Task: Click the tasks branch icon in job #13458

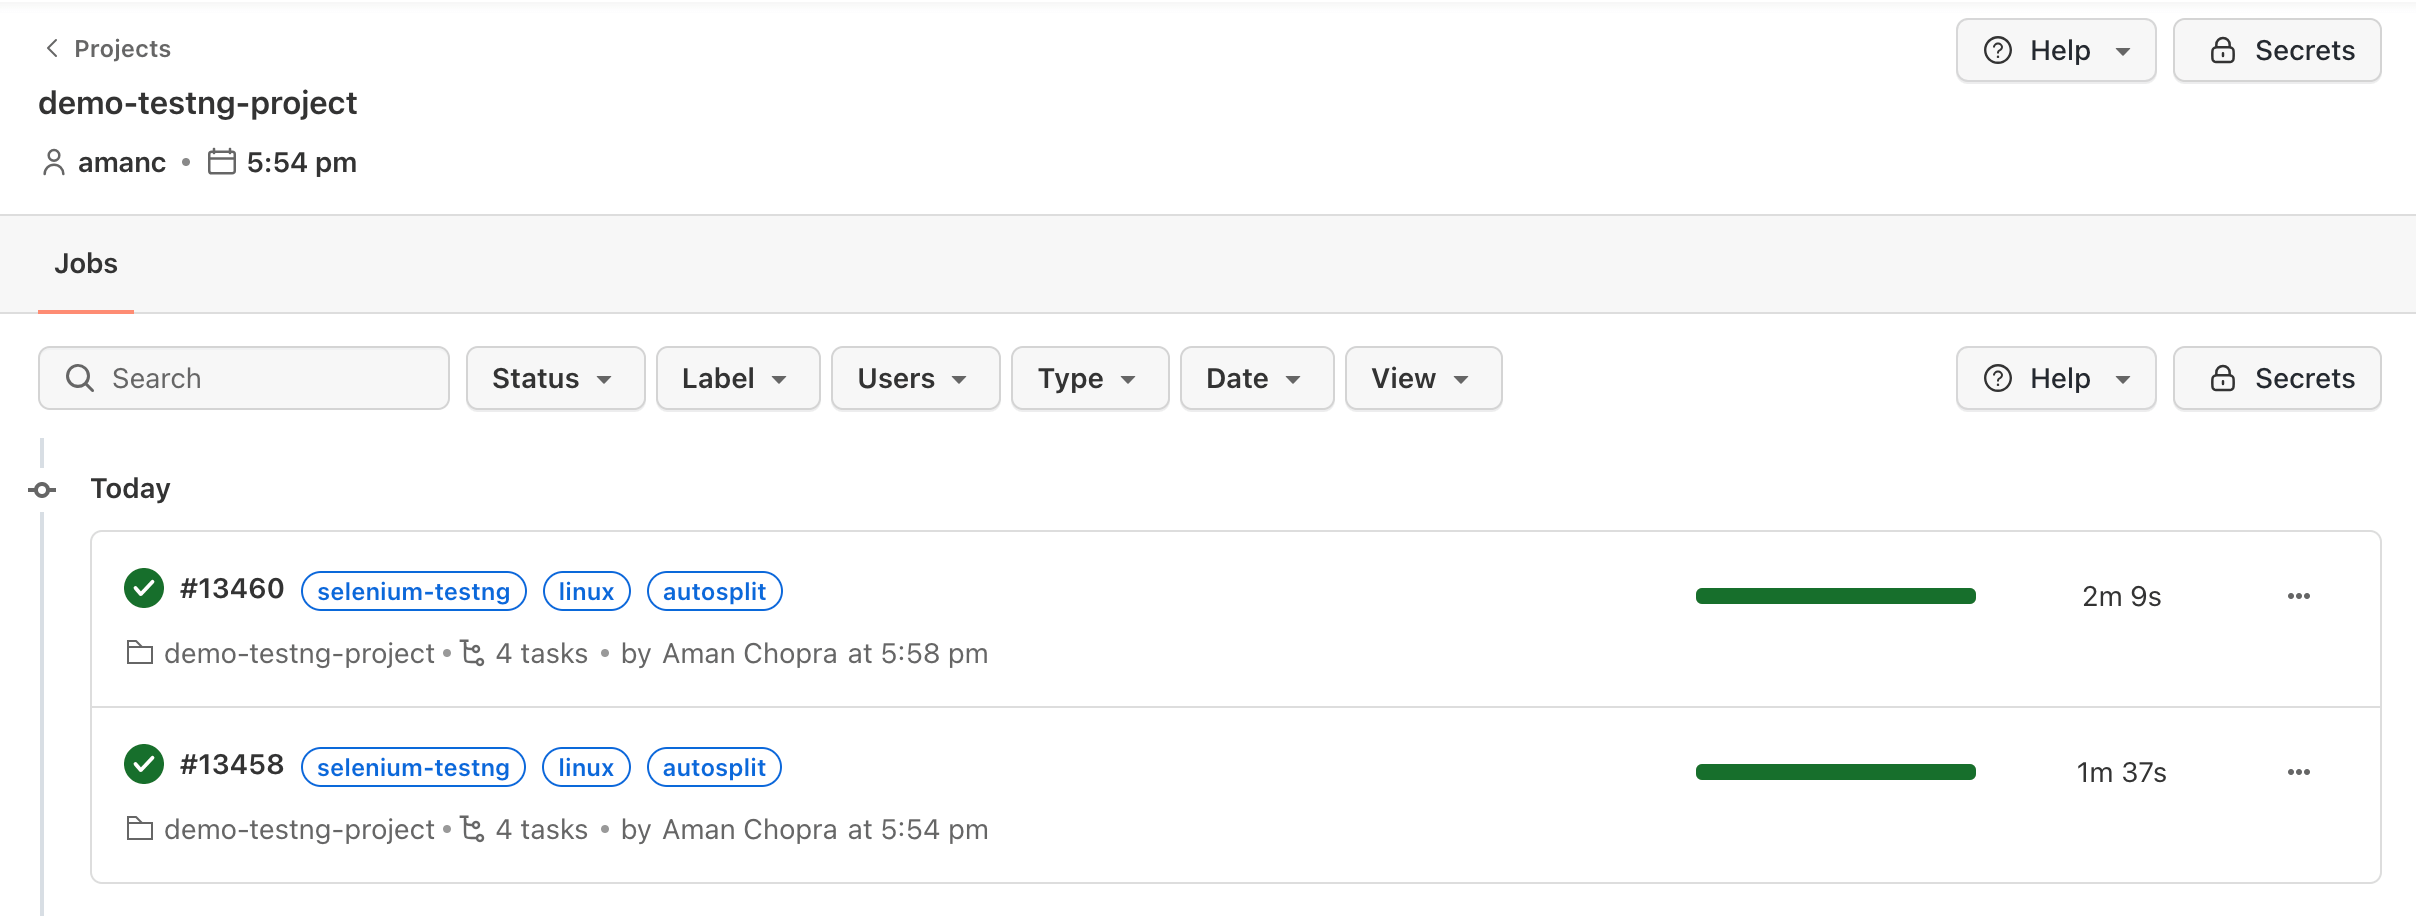Action: [472, 829]
